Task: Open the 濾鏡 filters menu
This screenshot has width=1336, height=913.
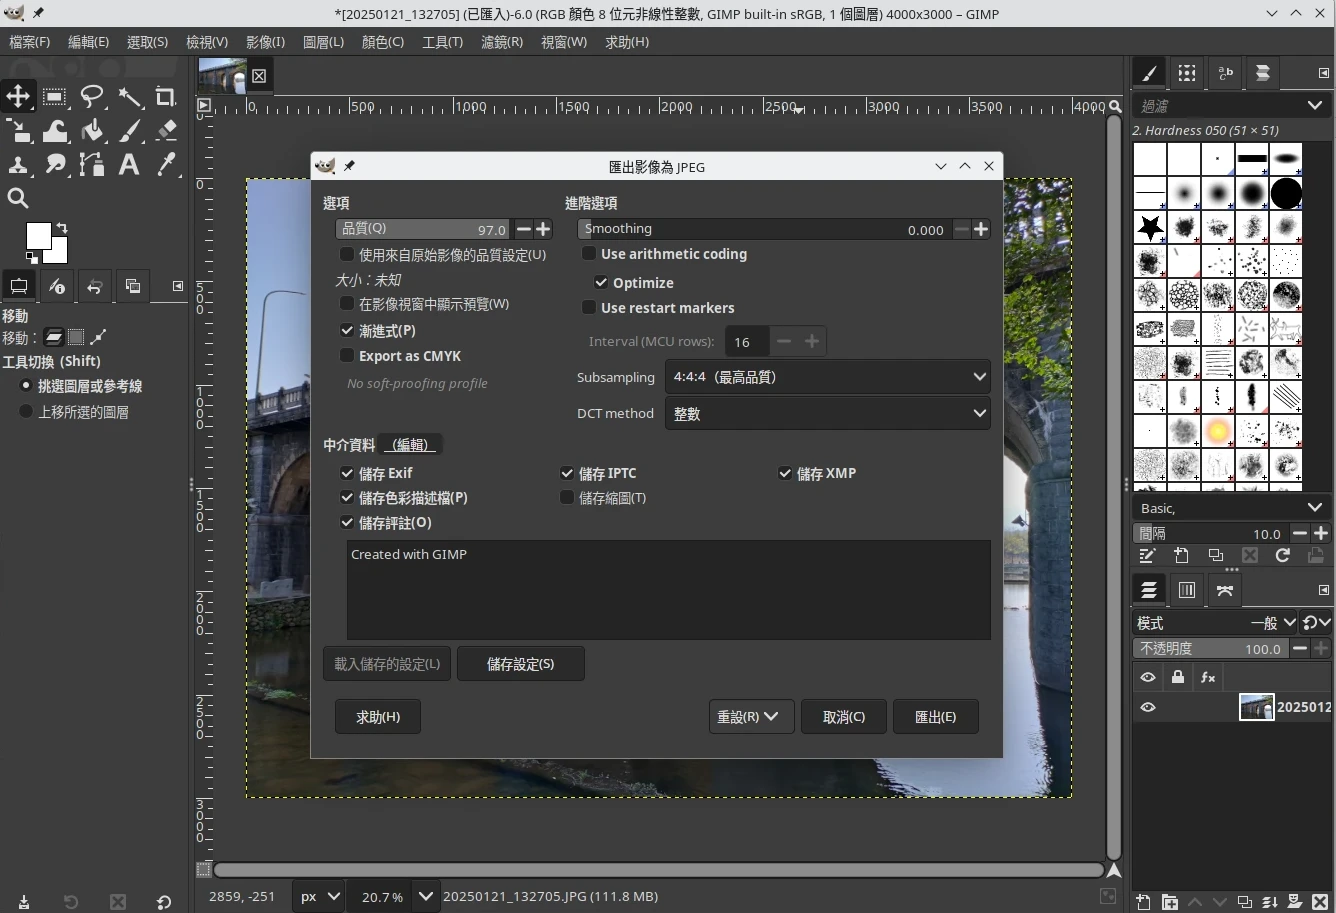Action: (501, 42)
